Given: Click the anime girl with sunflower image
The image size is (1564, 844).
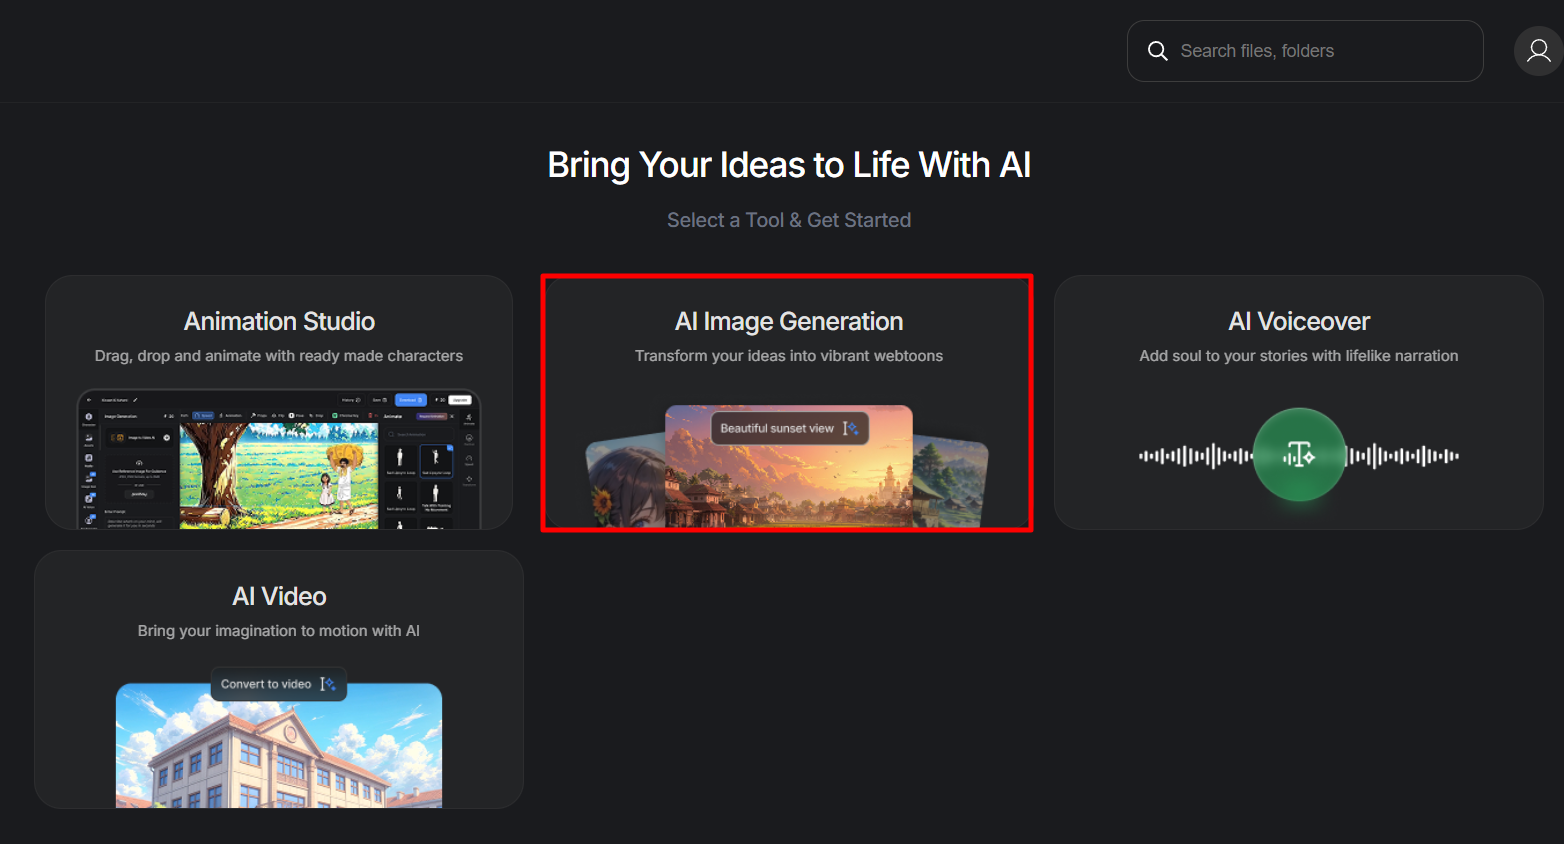Looking at the screenshot, I should click(625, 482).
